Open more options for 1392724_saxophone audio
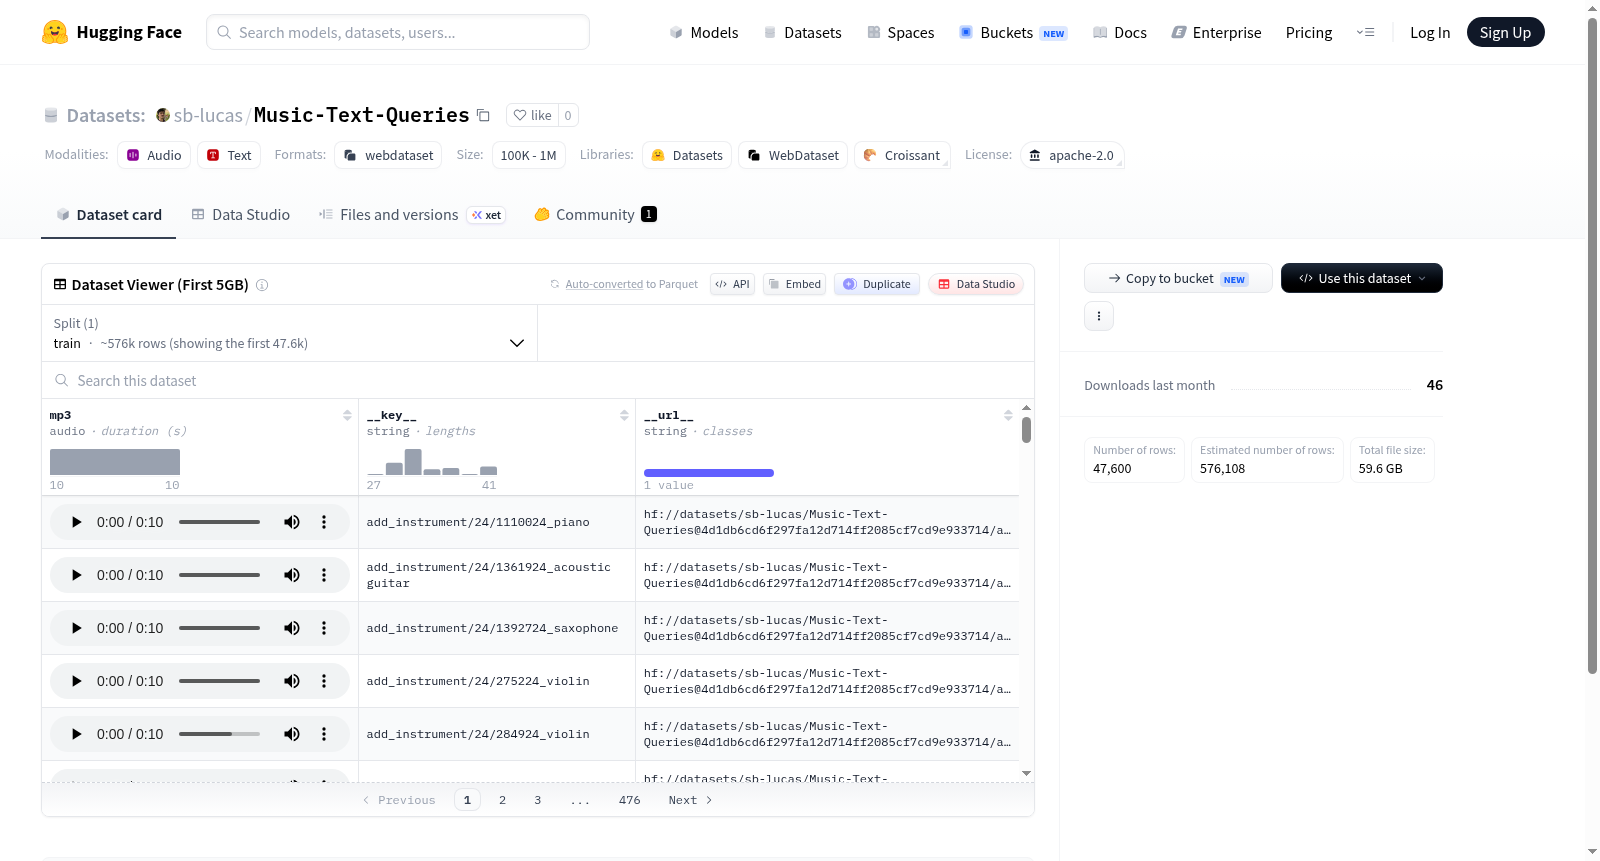 [324, 628]
